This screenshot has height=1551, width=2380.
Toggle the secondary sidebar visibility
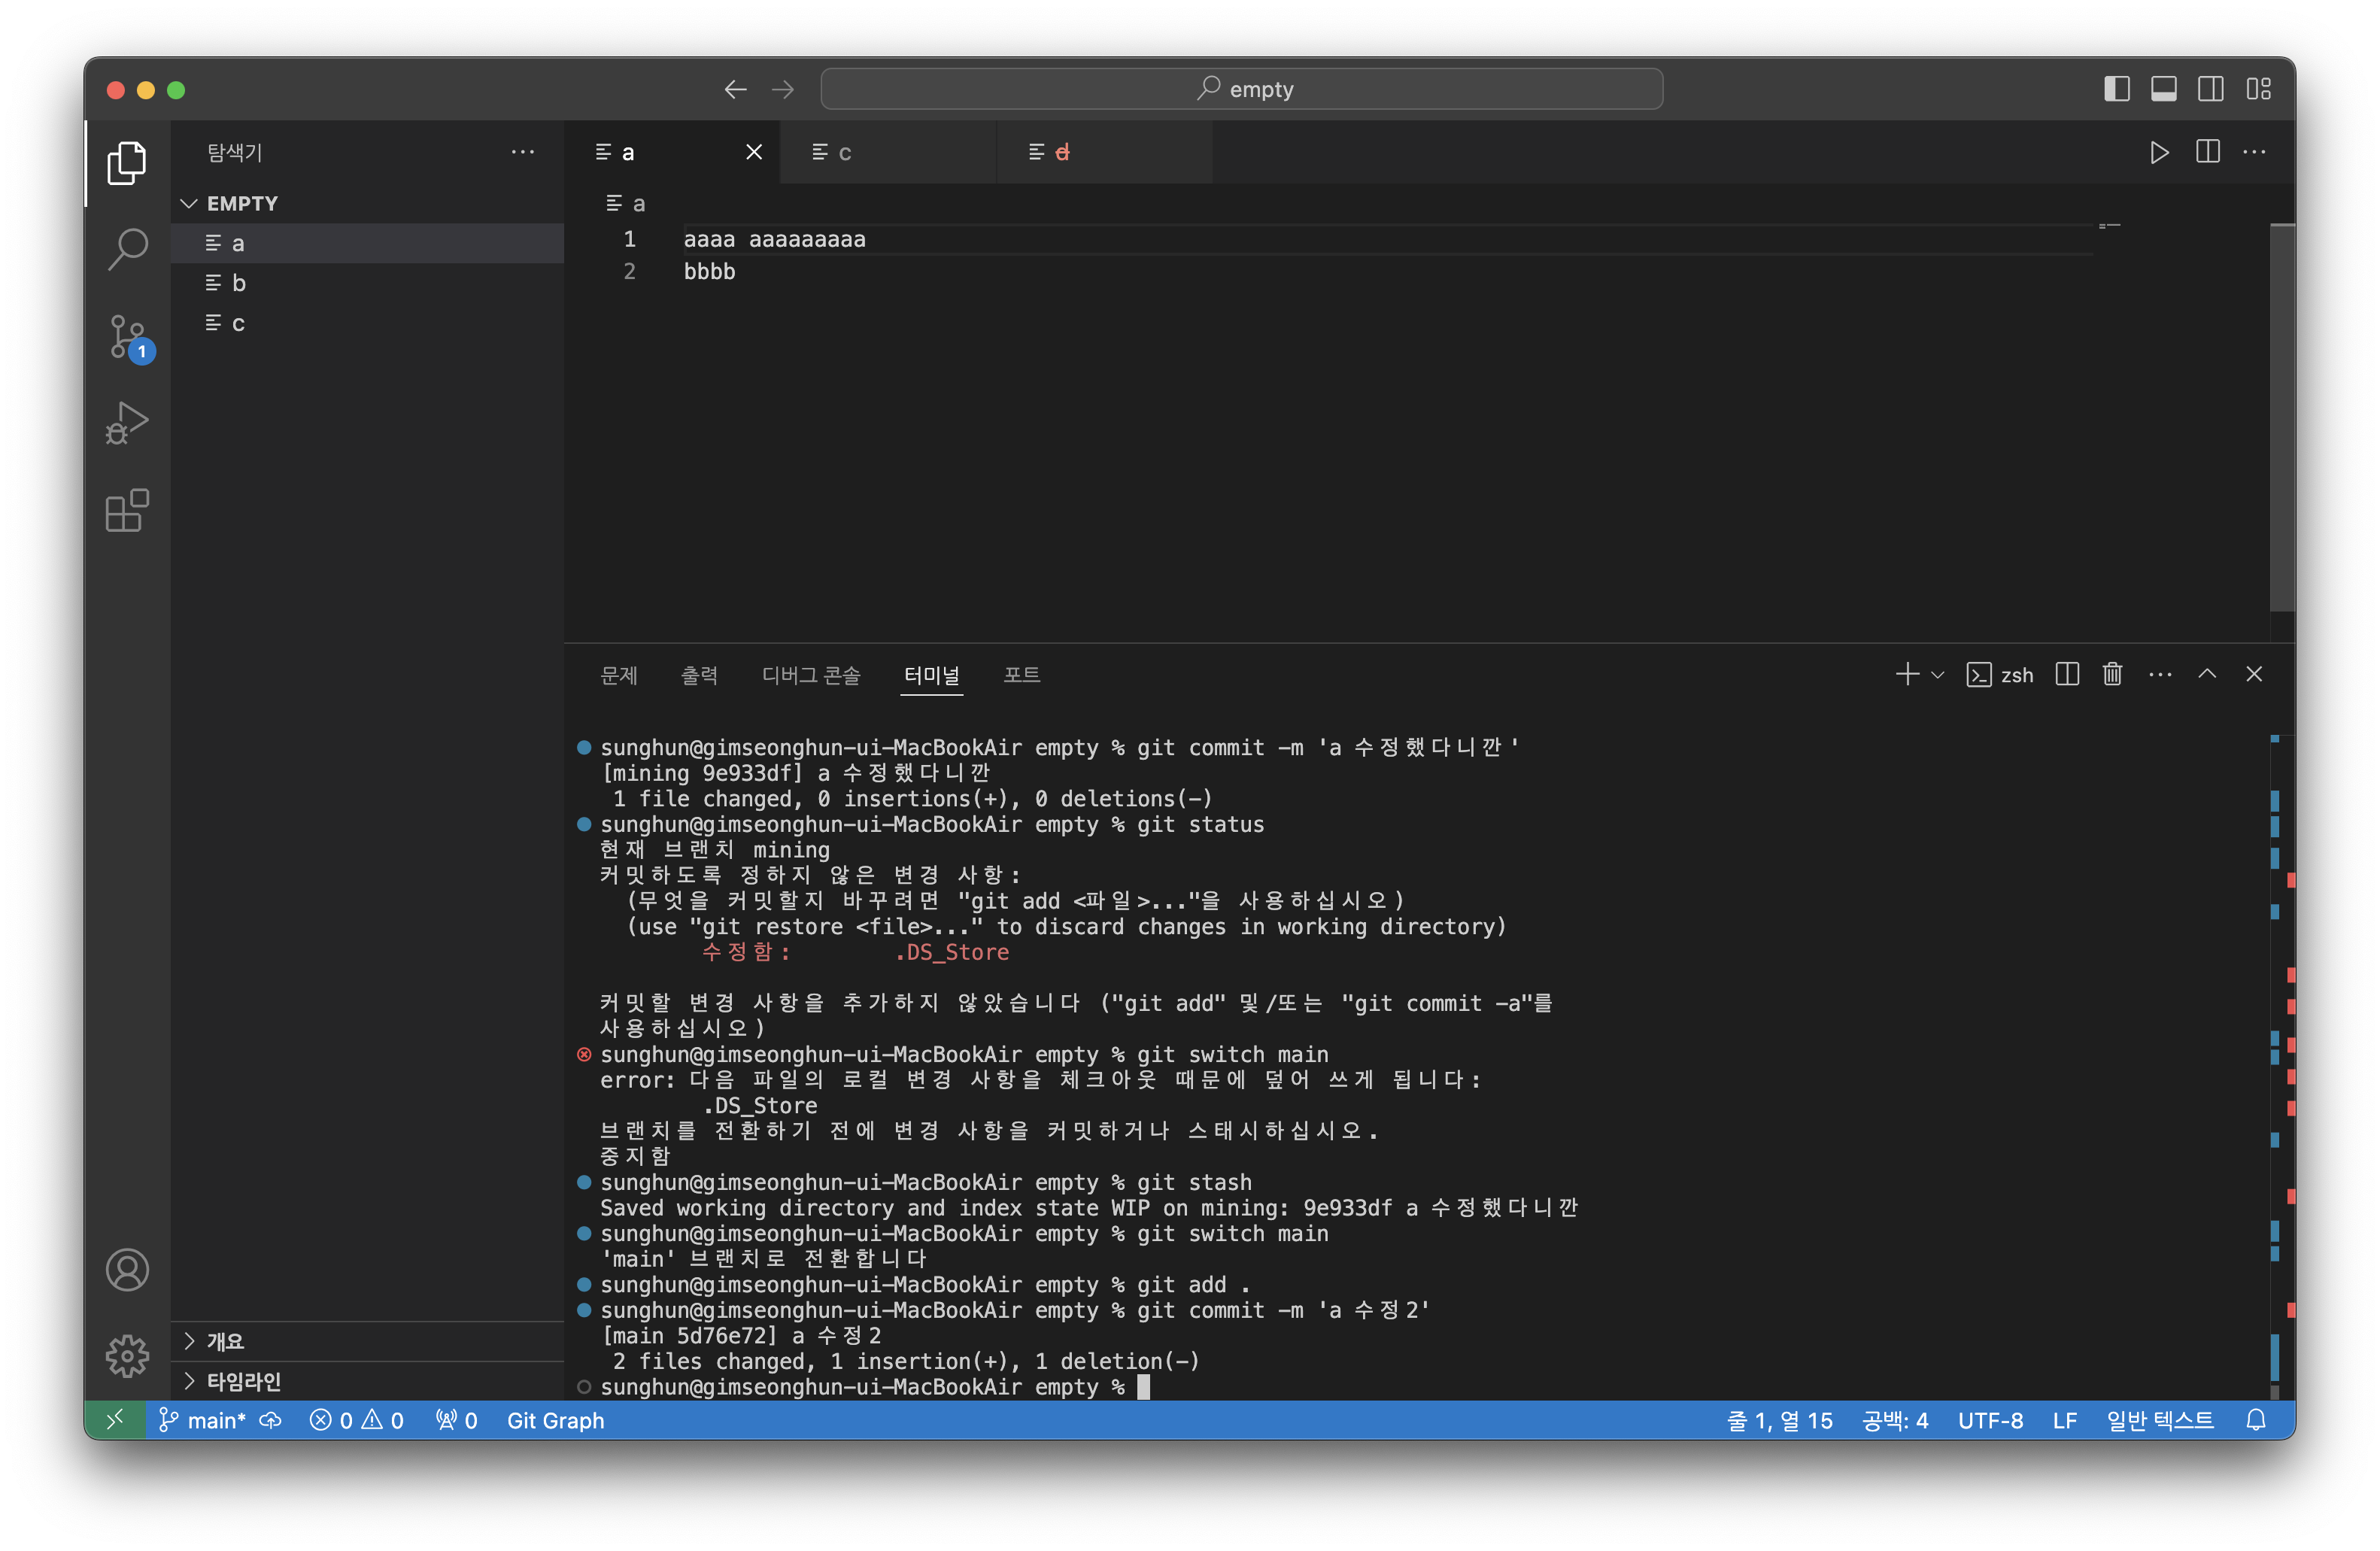tap(2211, 89)
